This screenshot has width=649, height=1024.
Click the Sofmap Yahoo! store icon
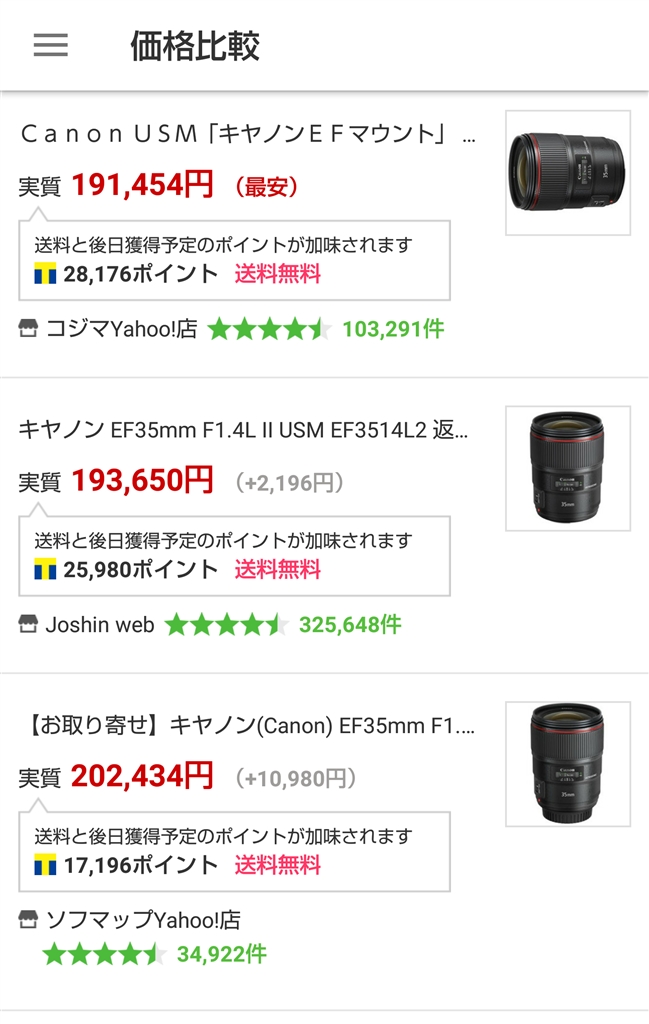tap(28, 921)
